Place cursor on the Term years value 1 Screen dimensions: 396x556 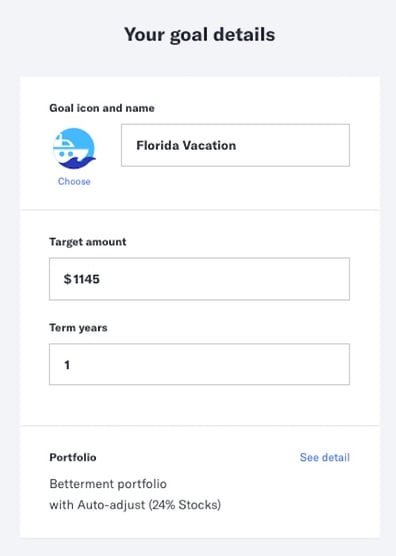tap(67, 365)
